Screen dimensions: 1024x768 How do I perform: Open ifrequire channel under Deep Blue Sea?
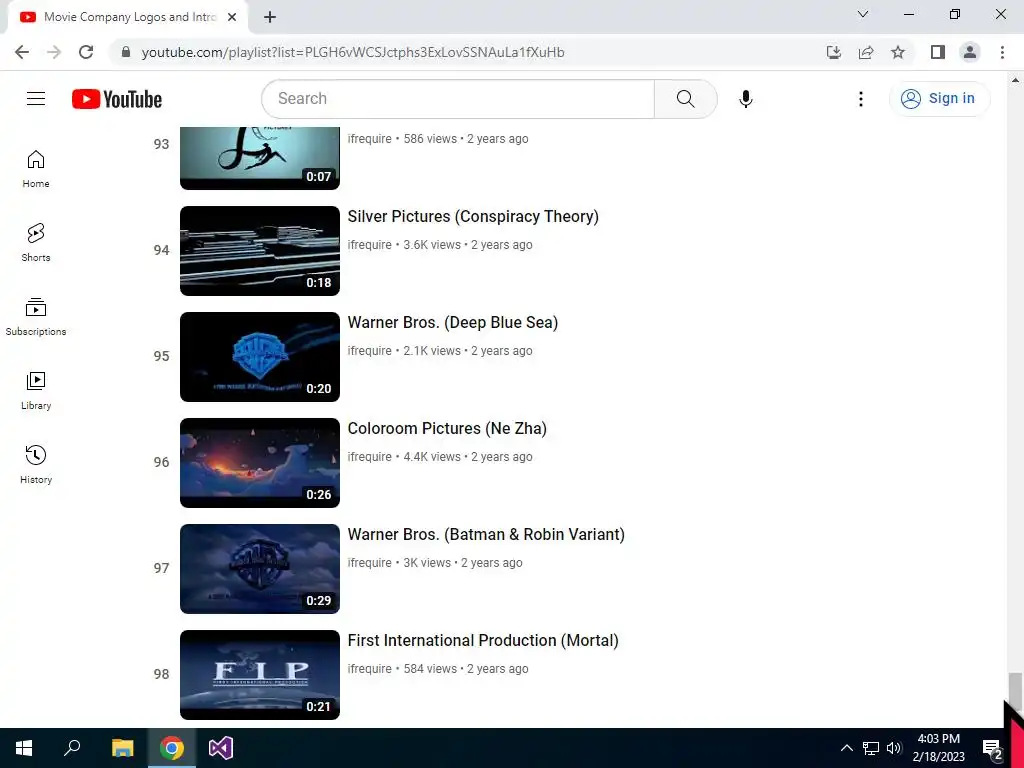[370, 351]
